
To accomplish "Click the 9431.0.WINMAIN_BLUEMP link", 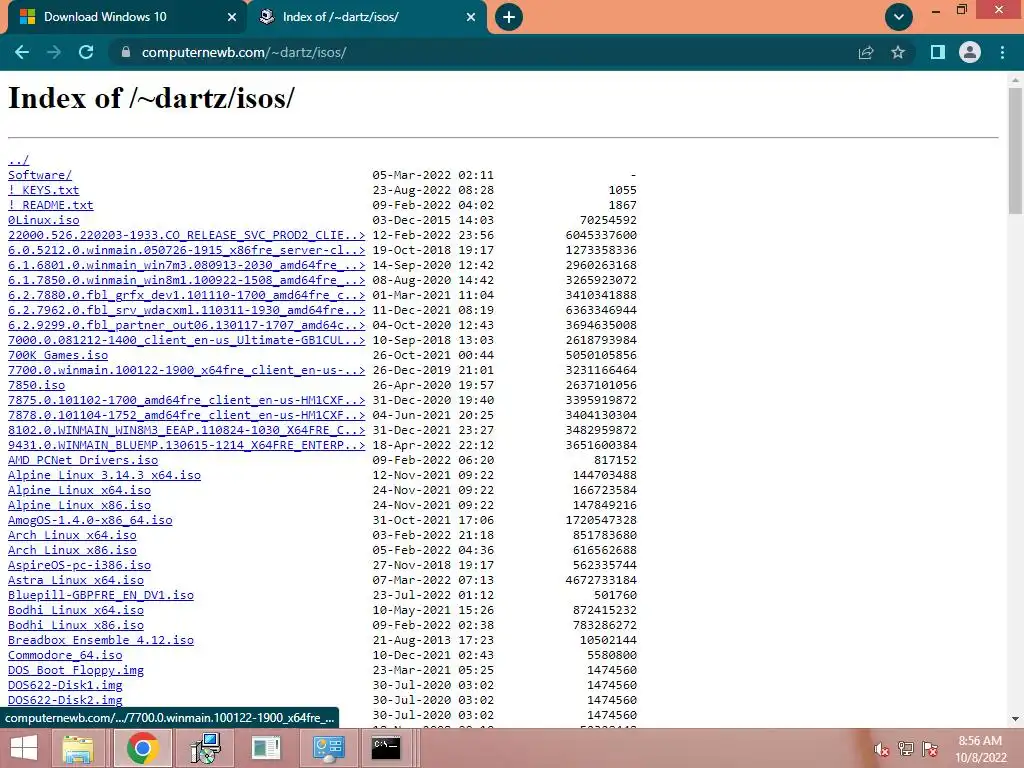I will pos(187,445).
